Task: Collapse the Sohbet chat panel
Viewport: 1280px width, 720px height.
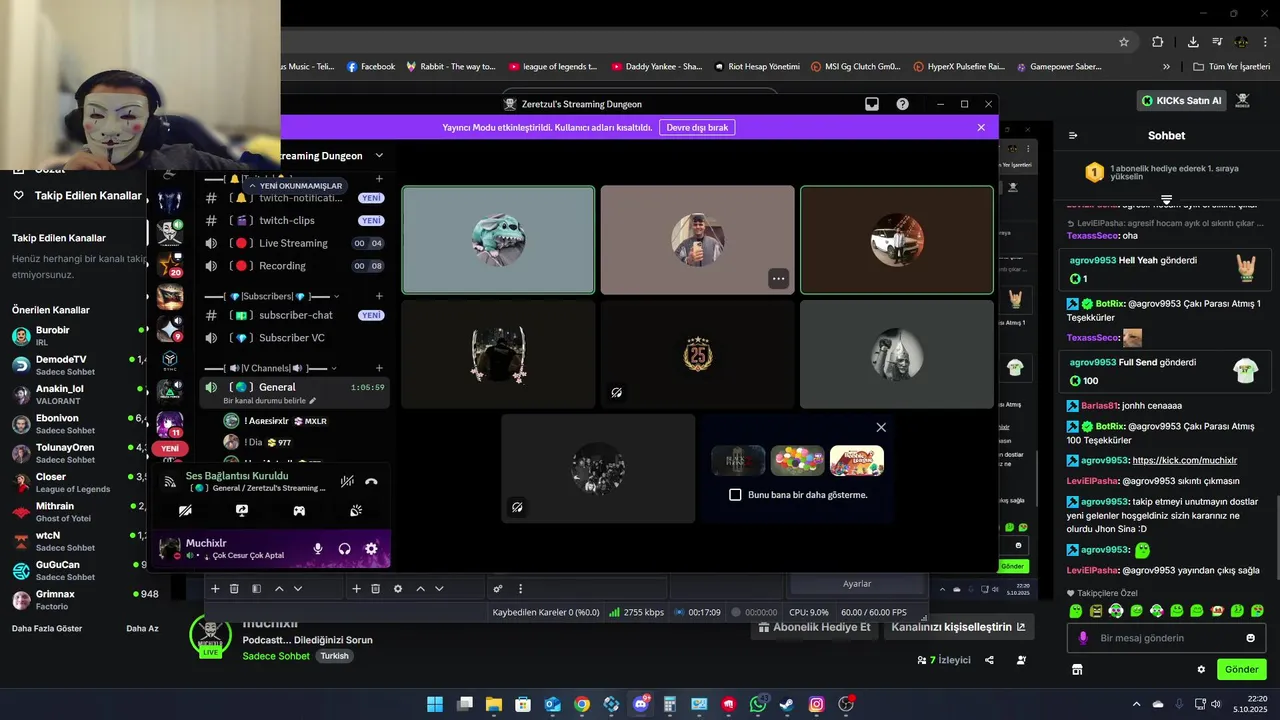Action: coord(1073,135)
